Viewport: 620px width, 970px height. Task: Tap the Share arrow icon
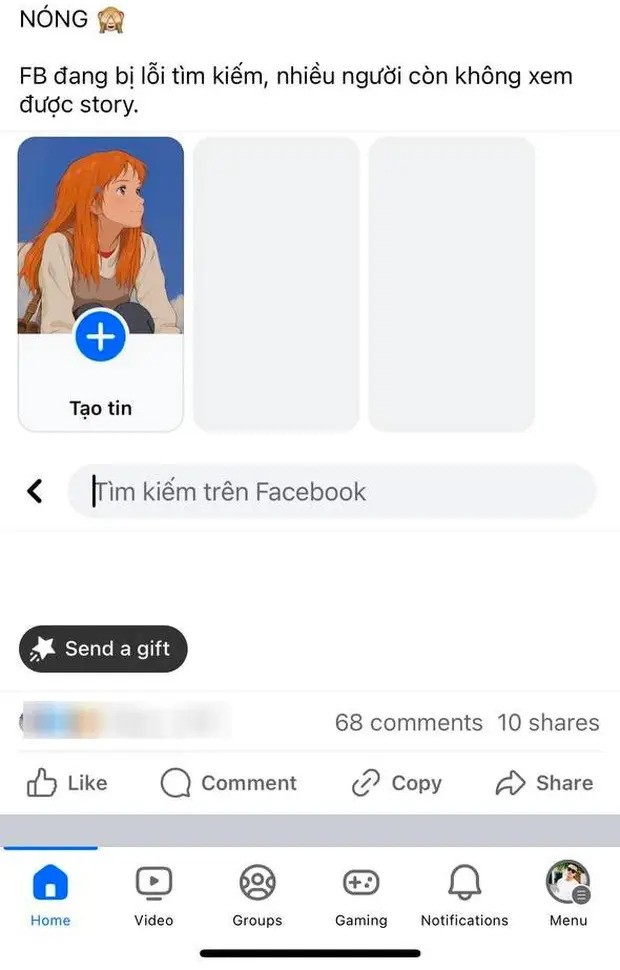pos(510,783)
